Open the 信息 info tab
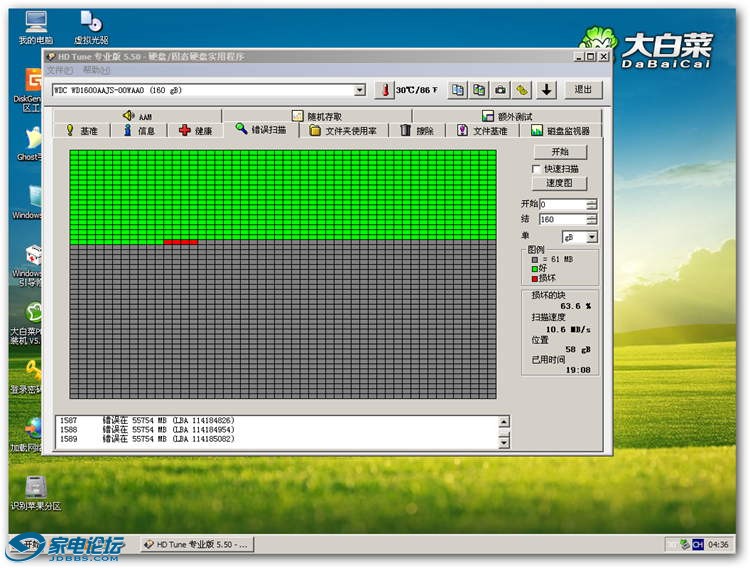The width and height of the screenshot is (750, 568). point(139,131)
